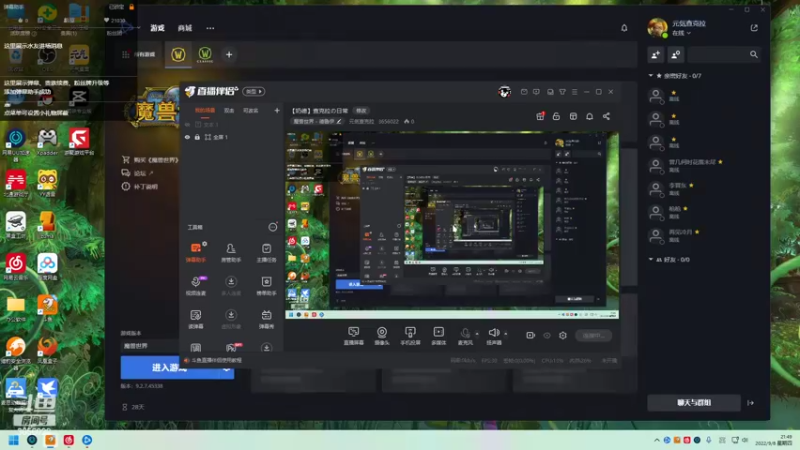
Task: Open the 论坛 forum link
Action: coord(138,173)
